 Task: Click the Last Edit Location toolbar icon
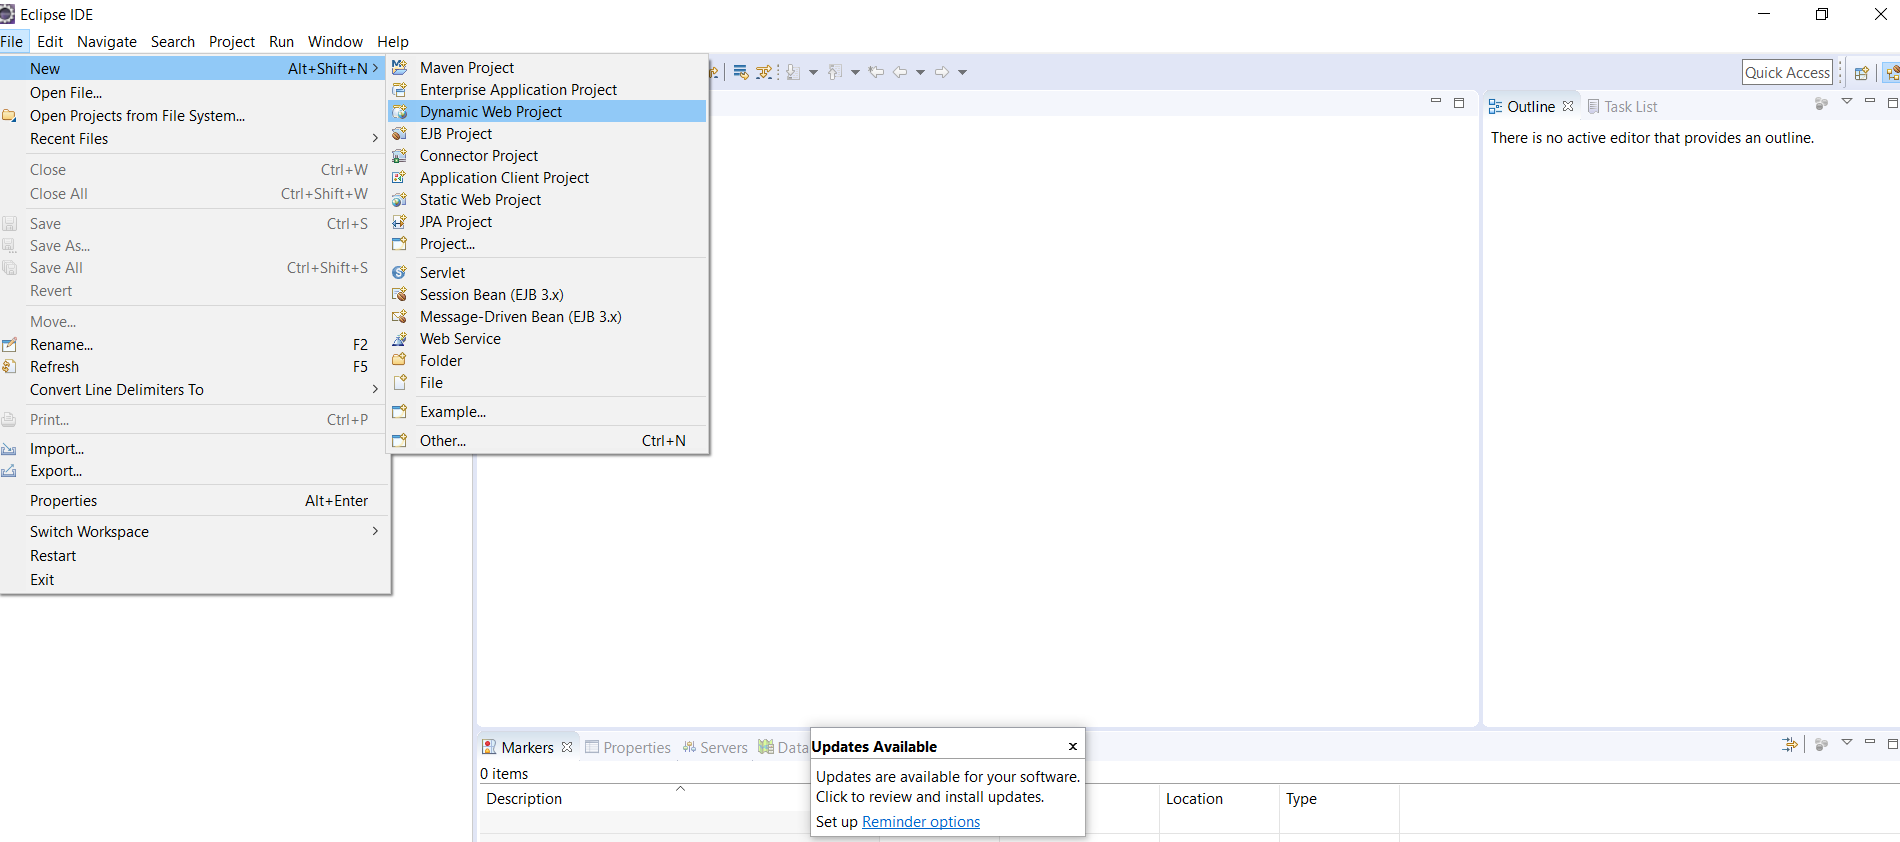[x=876, y=72]
